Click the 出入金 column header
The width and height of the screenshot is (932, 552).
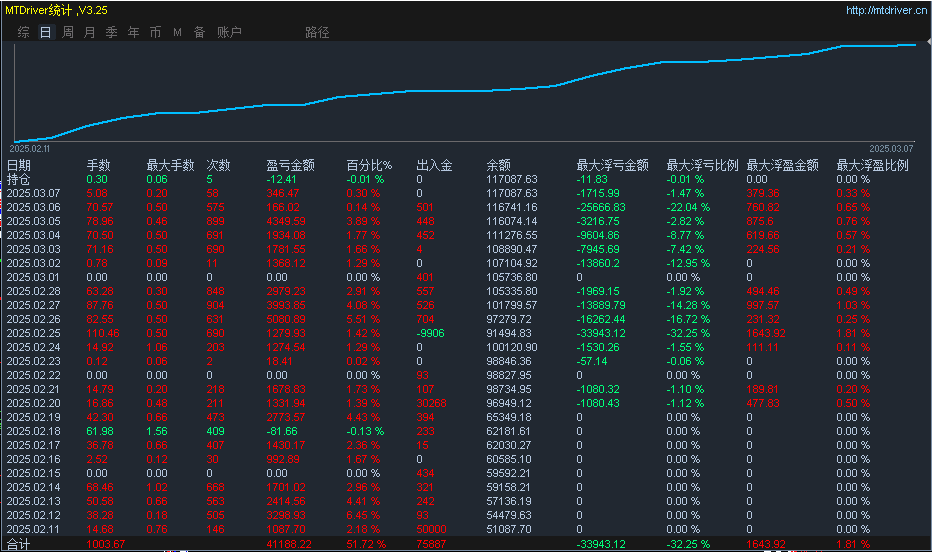click(x=434, y=165)
